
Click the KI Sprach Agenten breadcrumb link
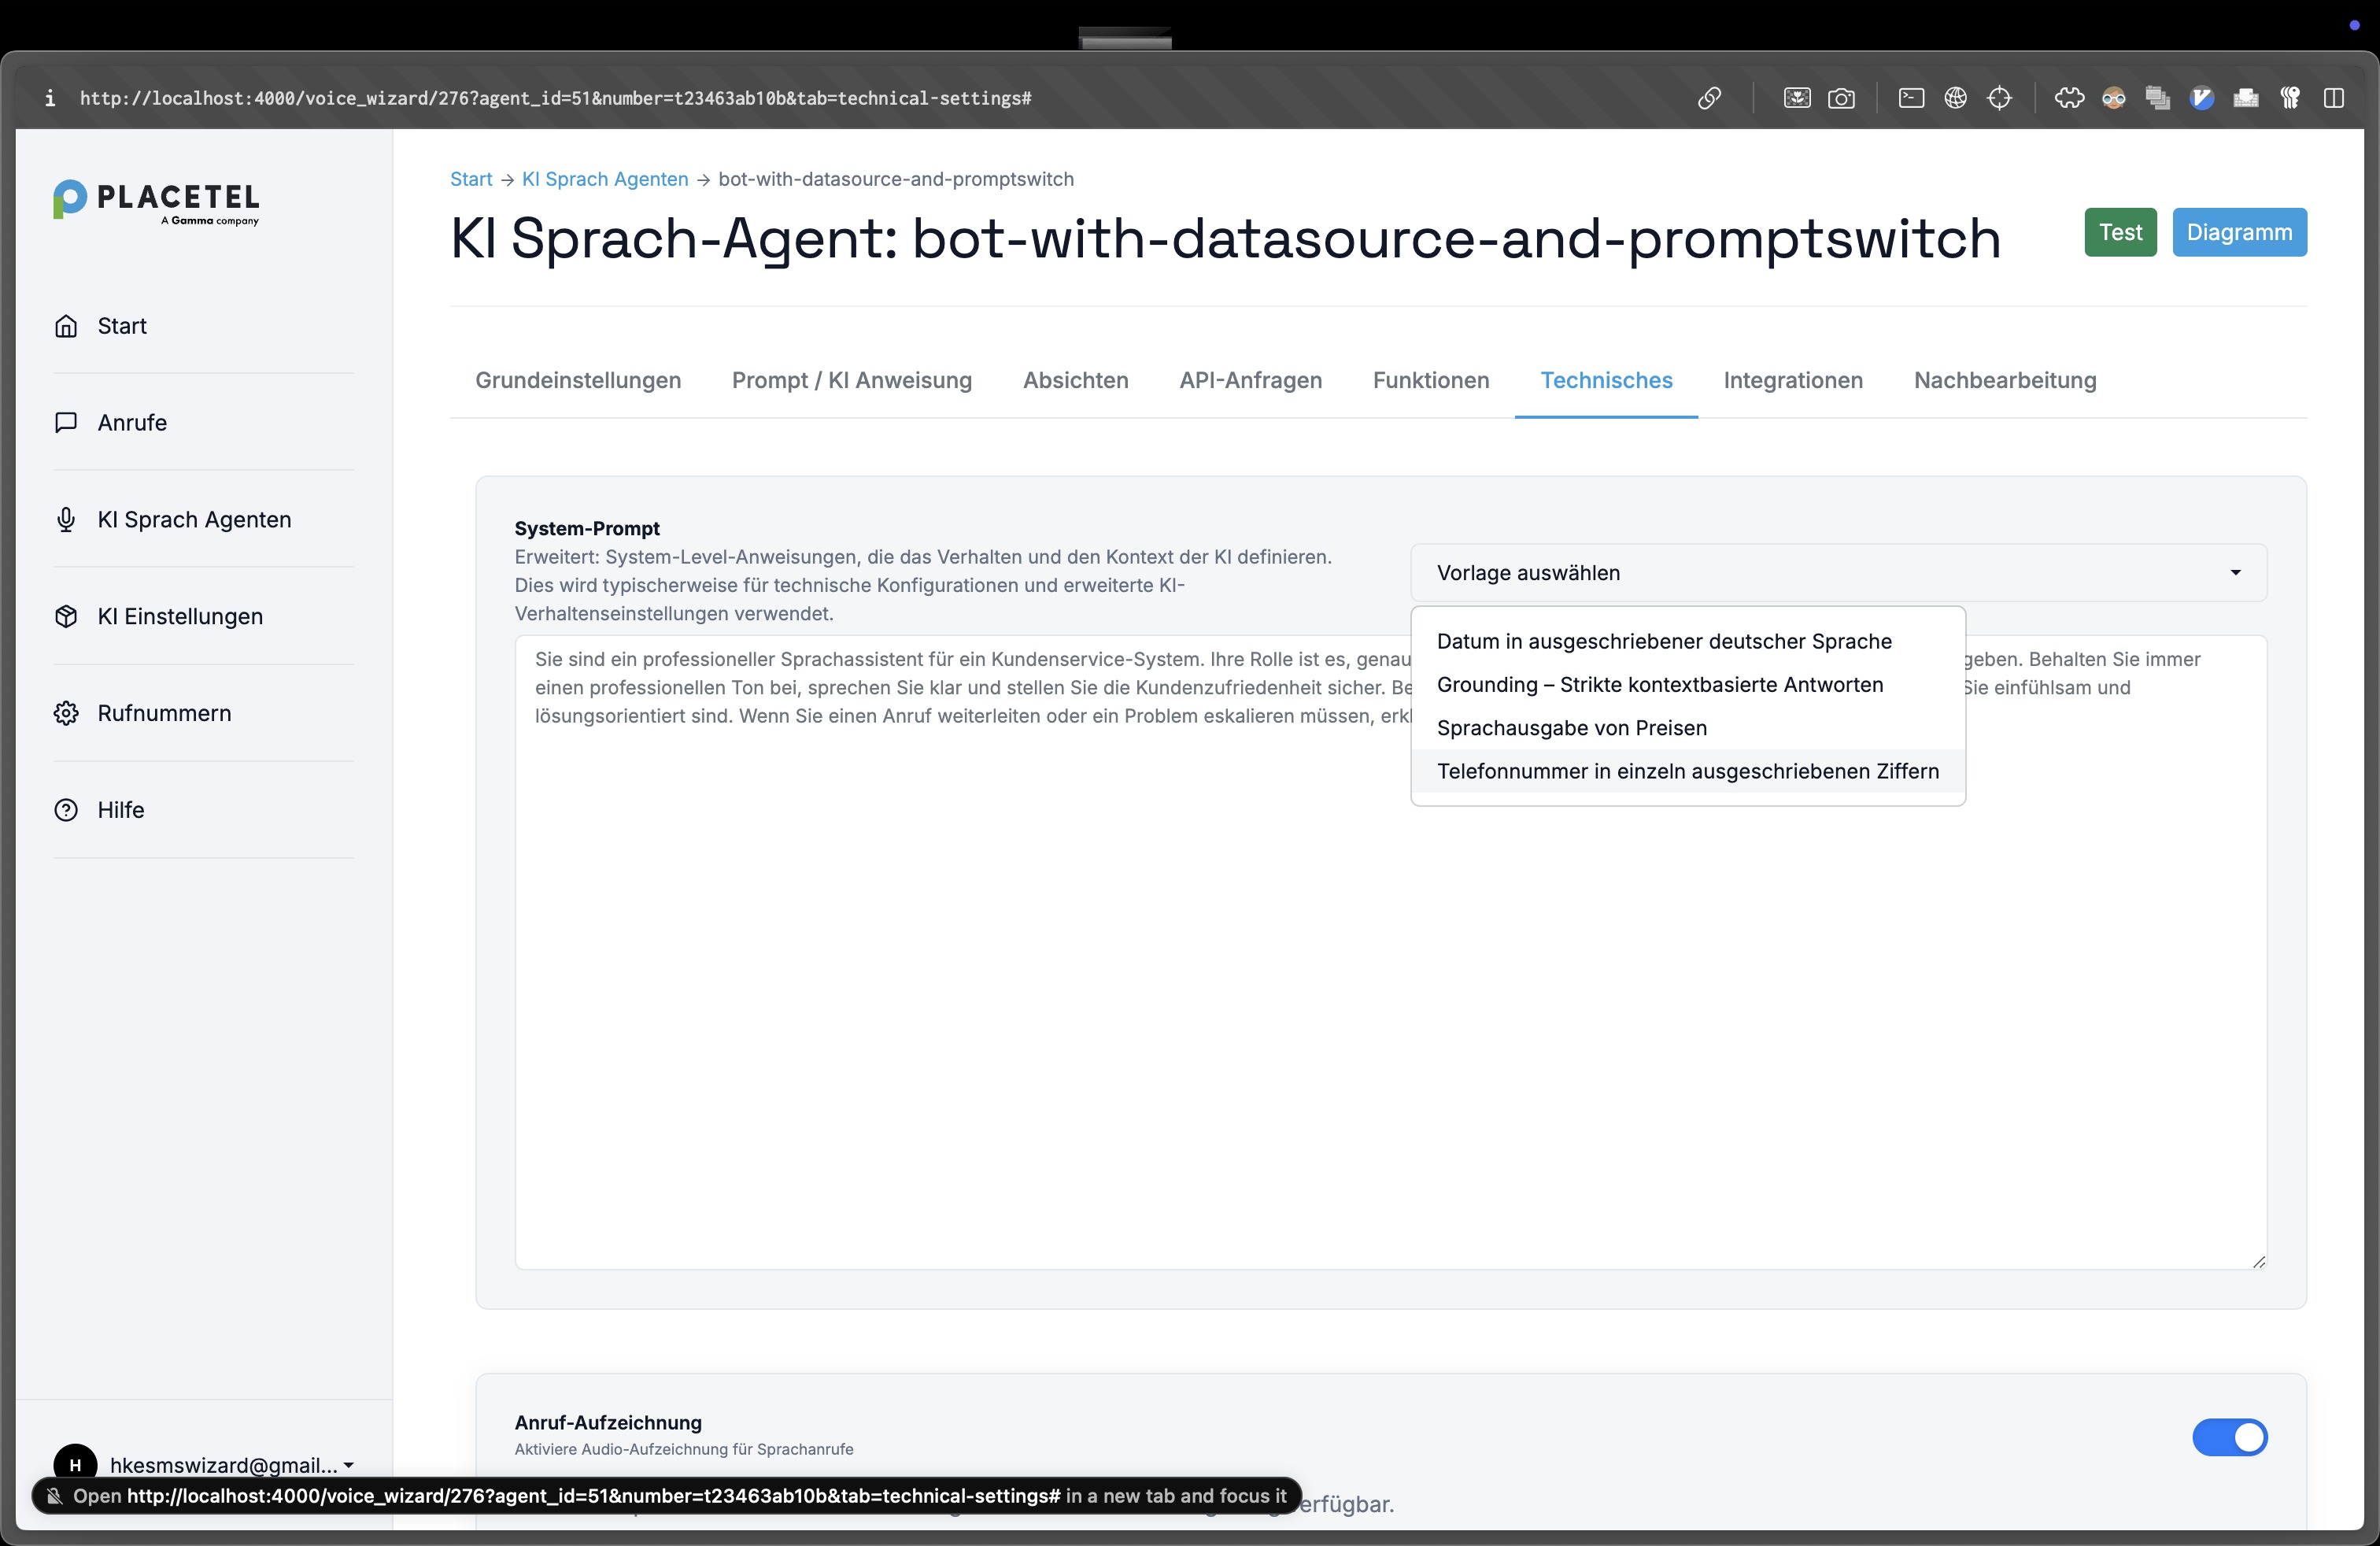coord(604,179)
